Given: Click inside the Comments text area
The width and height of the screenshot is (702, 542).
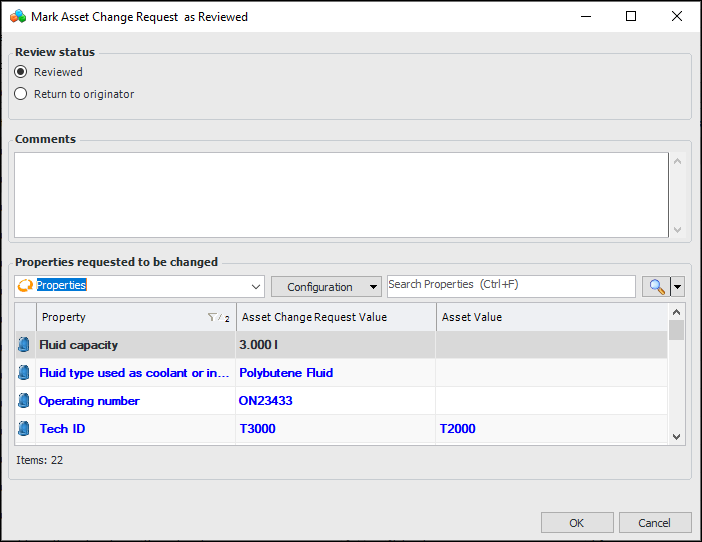Looking at the screenshot, I should click(340, 195).
